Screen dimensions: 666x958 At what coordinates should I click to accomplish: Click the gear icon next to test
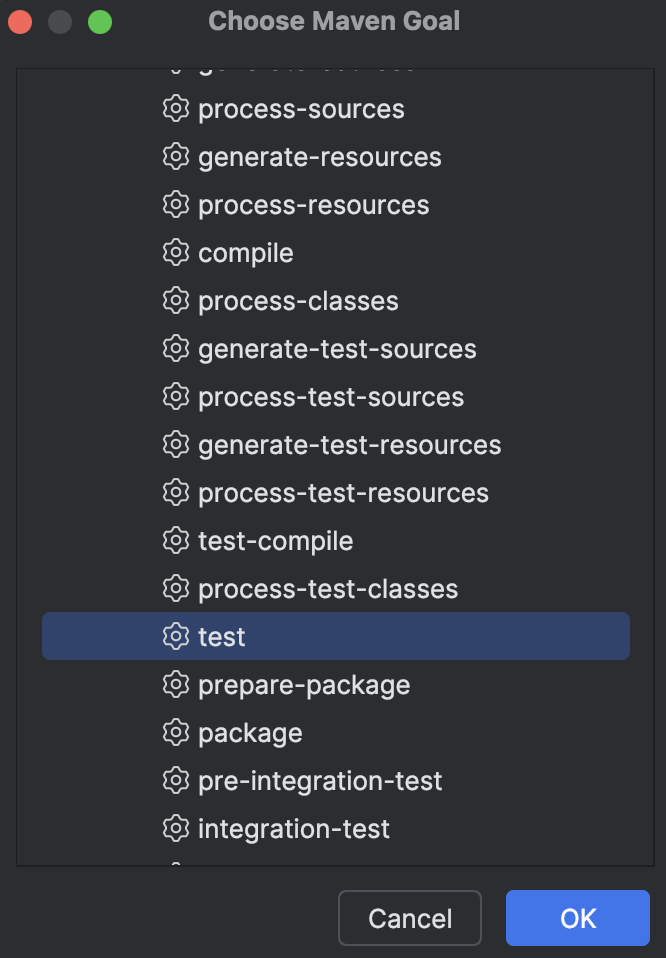click(x=176, y=636)
